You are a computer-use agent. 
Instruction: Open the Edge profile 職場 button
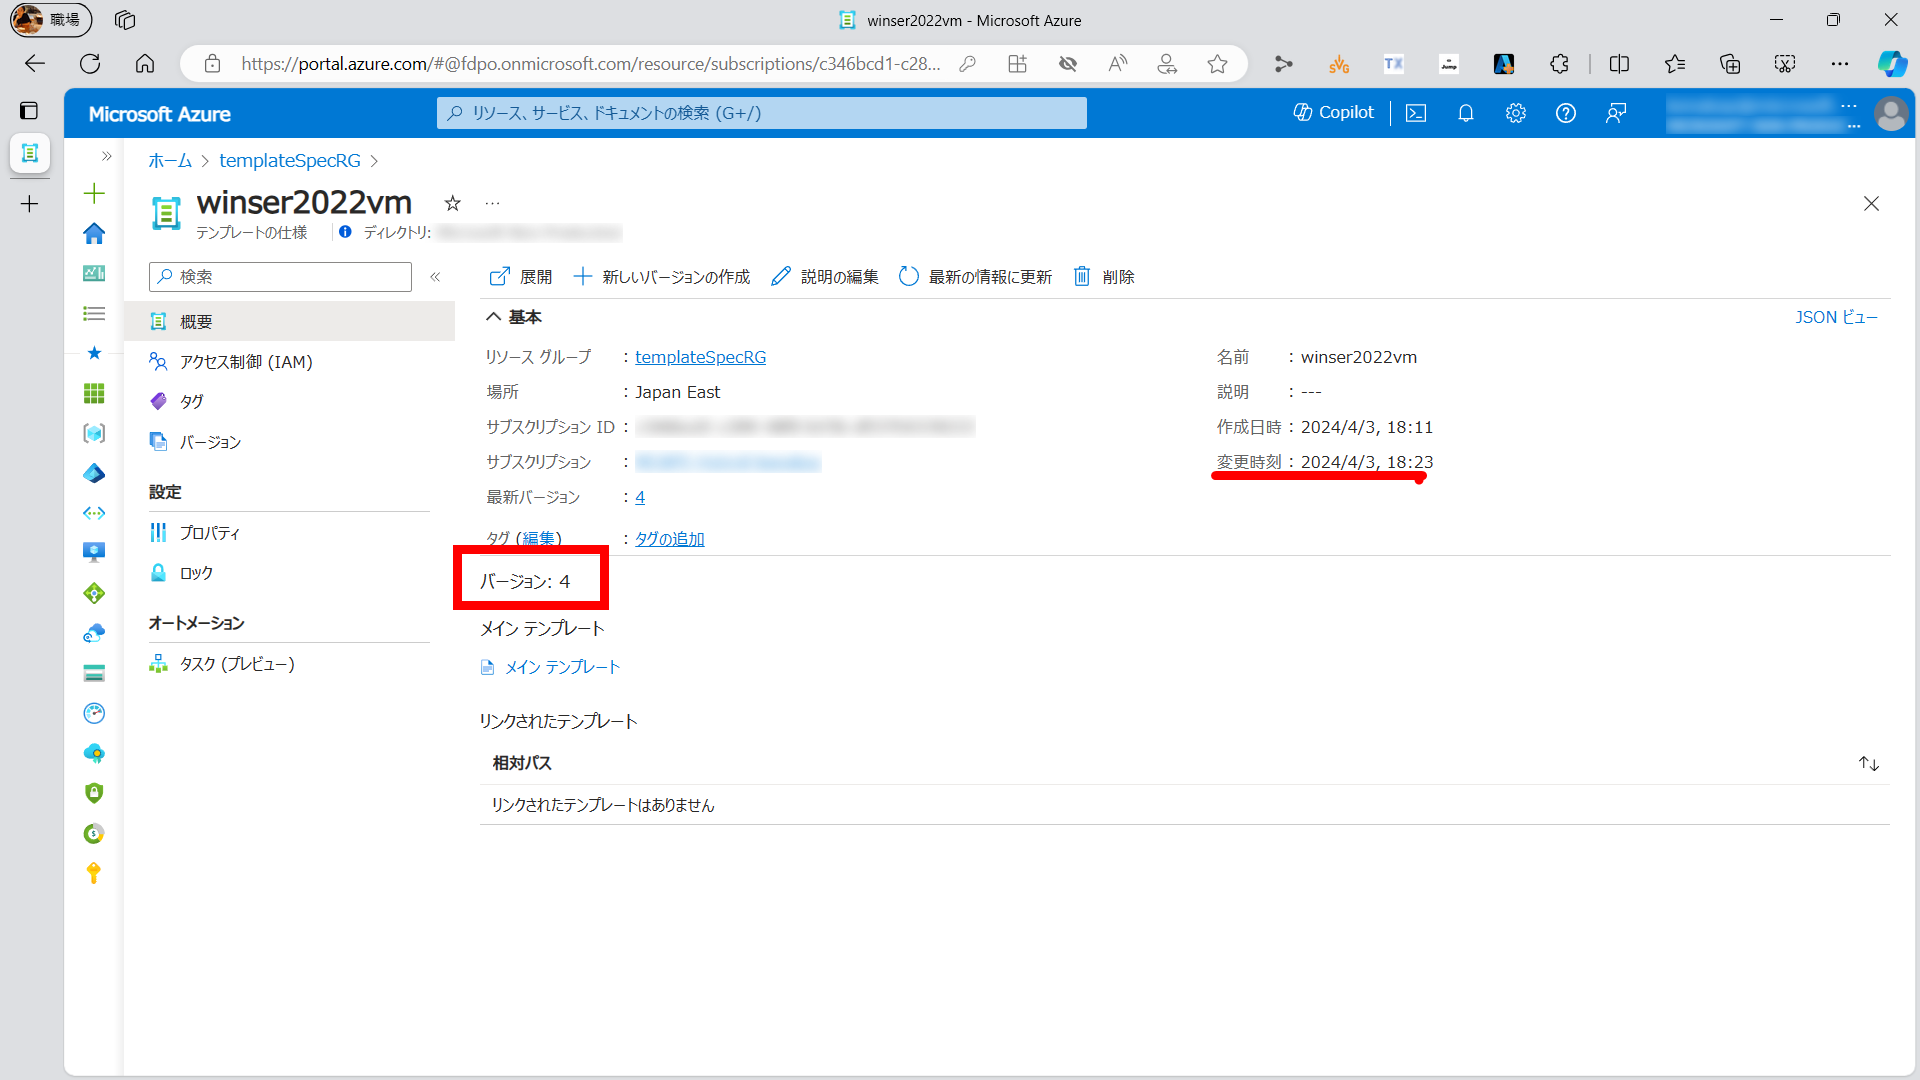(x=51, y=20)
